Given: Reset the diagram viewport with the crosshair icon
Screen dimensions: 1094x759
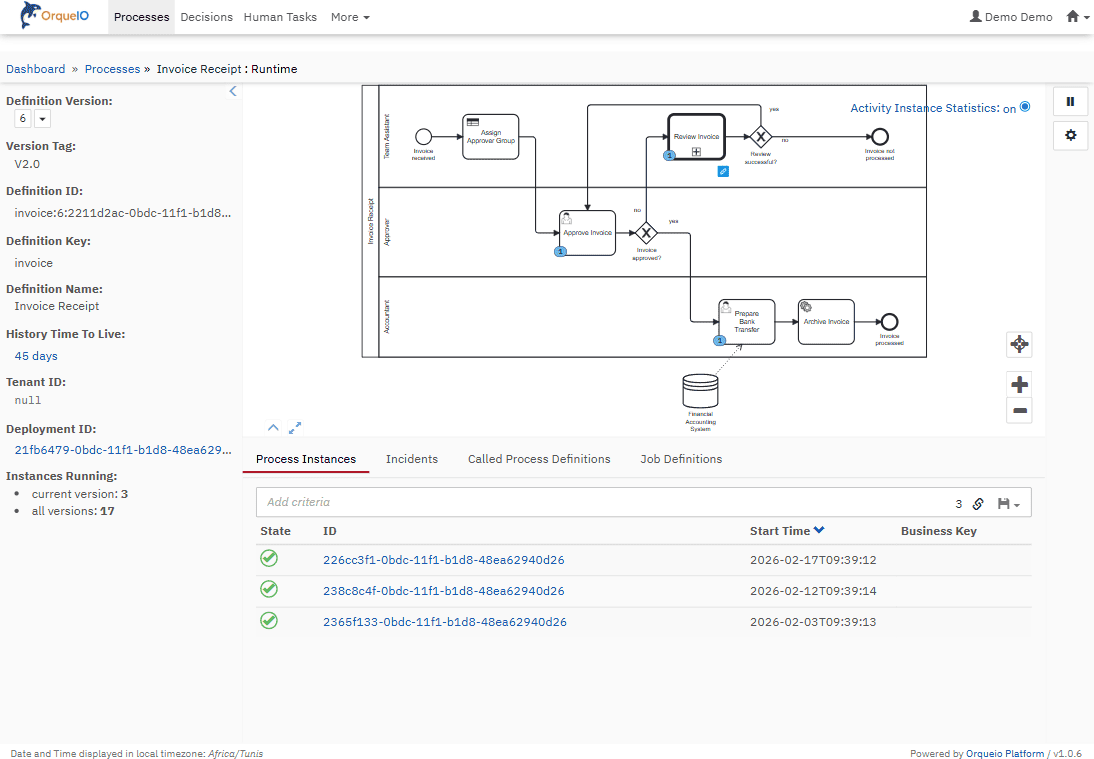Looking at the screenshot, I should (x=1019, y=344).
